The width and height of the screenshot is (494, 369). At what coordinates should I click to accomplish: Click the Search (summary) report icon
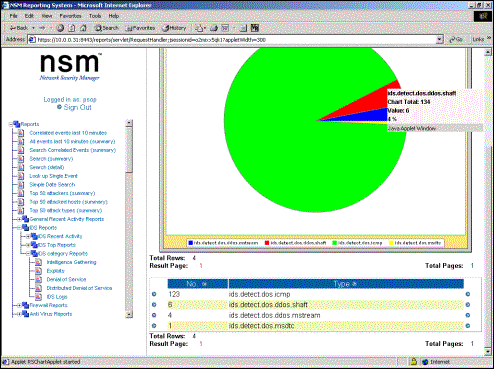coord(21,159)
